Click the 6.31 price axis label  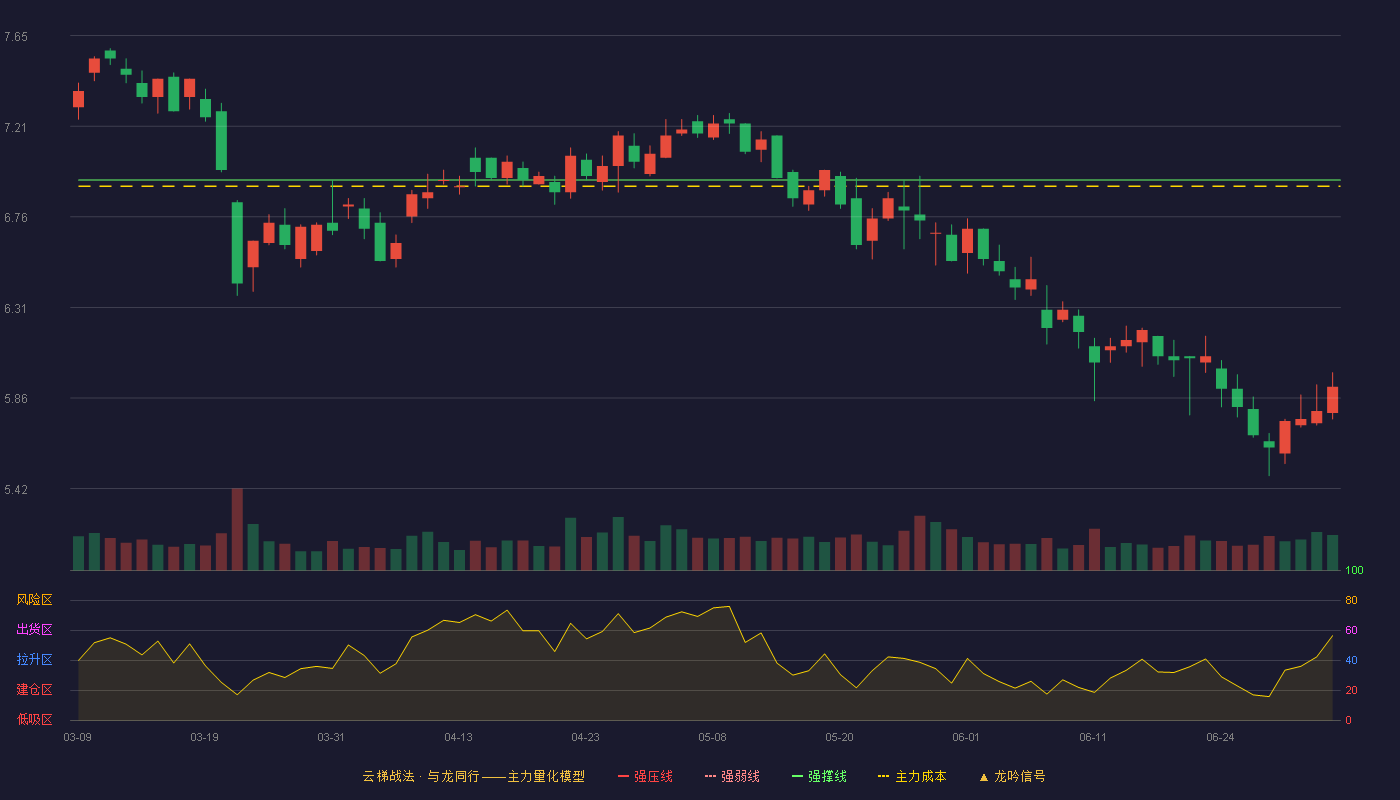[16, 308]
